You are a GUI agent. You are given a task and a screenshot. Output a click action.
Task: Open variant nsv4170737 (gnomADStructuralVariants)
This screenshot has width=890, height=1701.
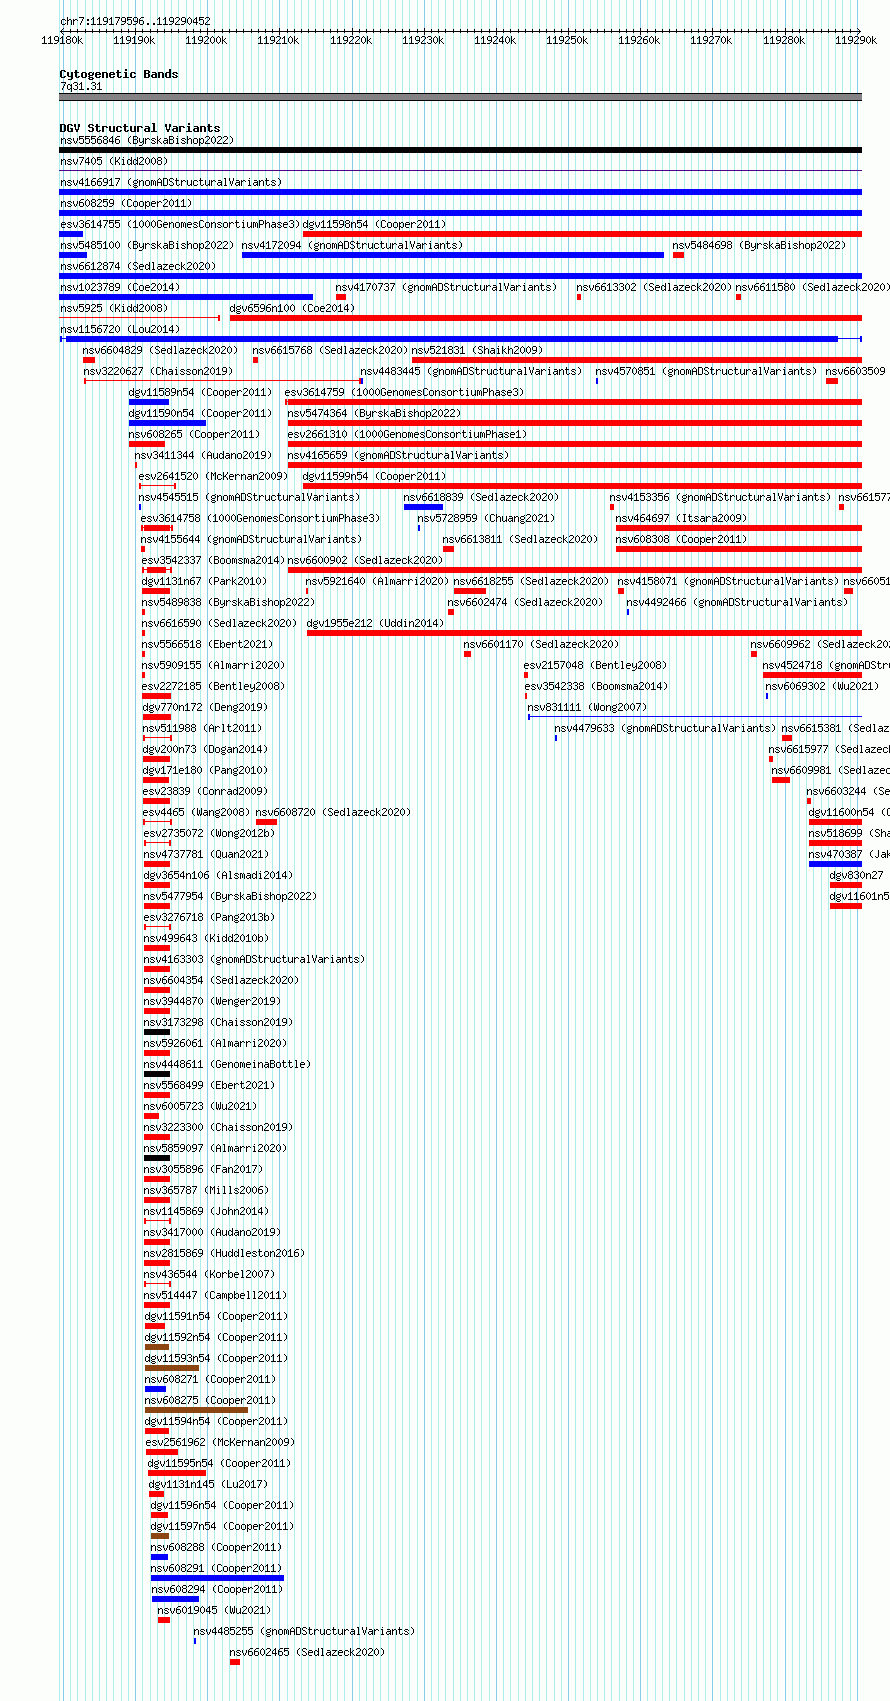point(447,287)
